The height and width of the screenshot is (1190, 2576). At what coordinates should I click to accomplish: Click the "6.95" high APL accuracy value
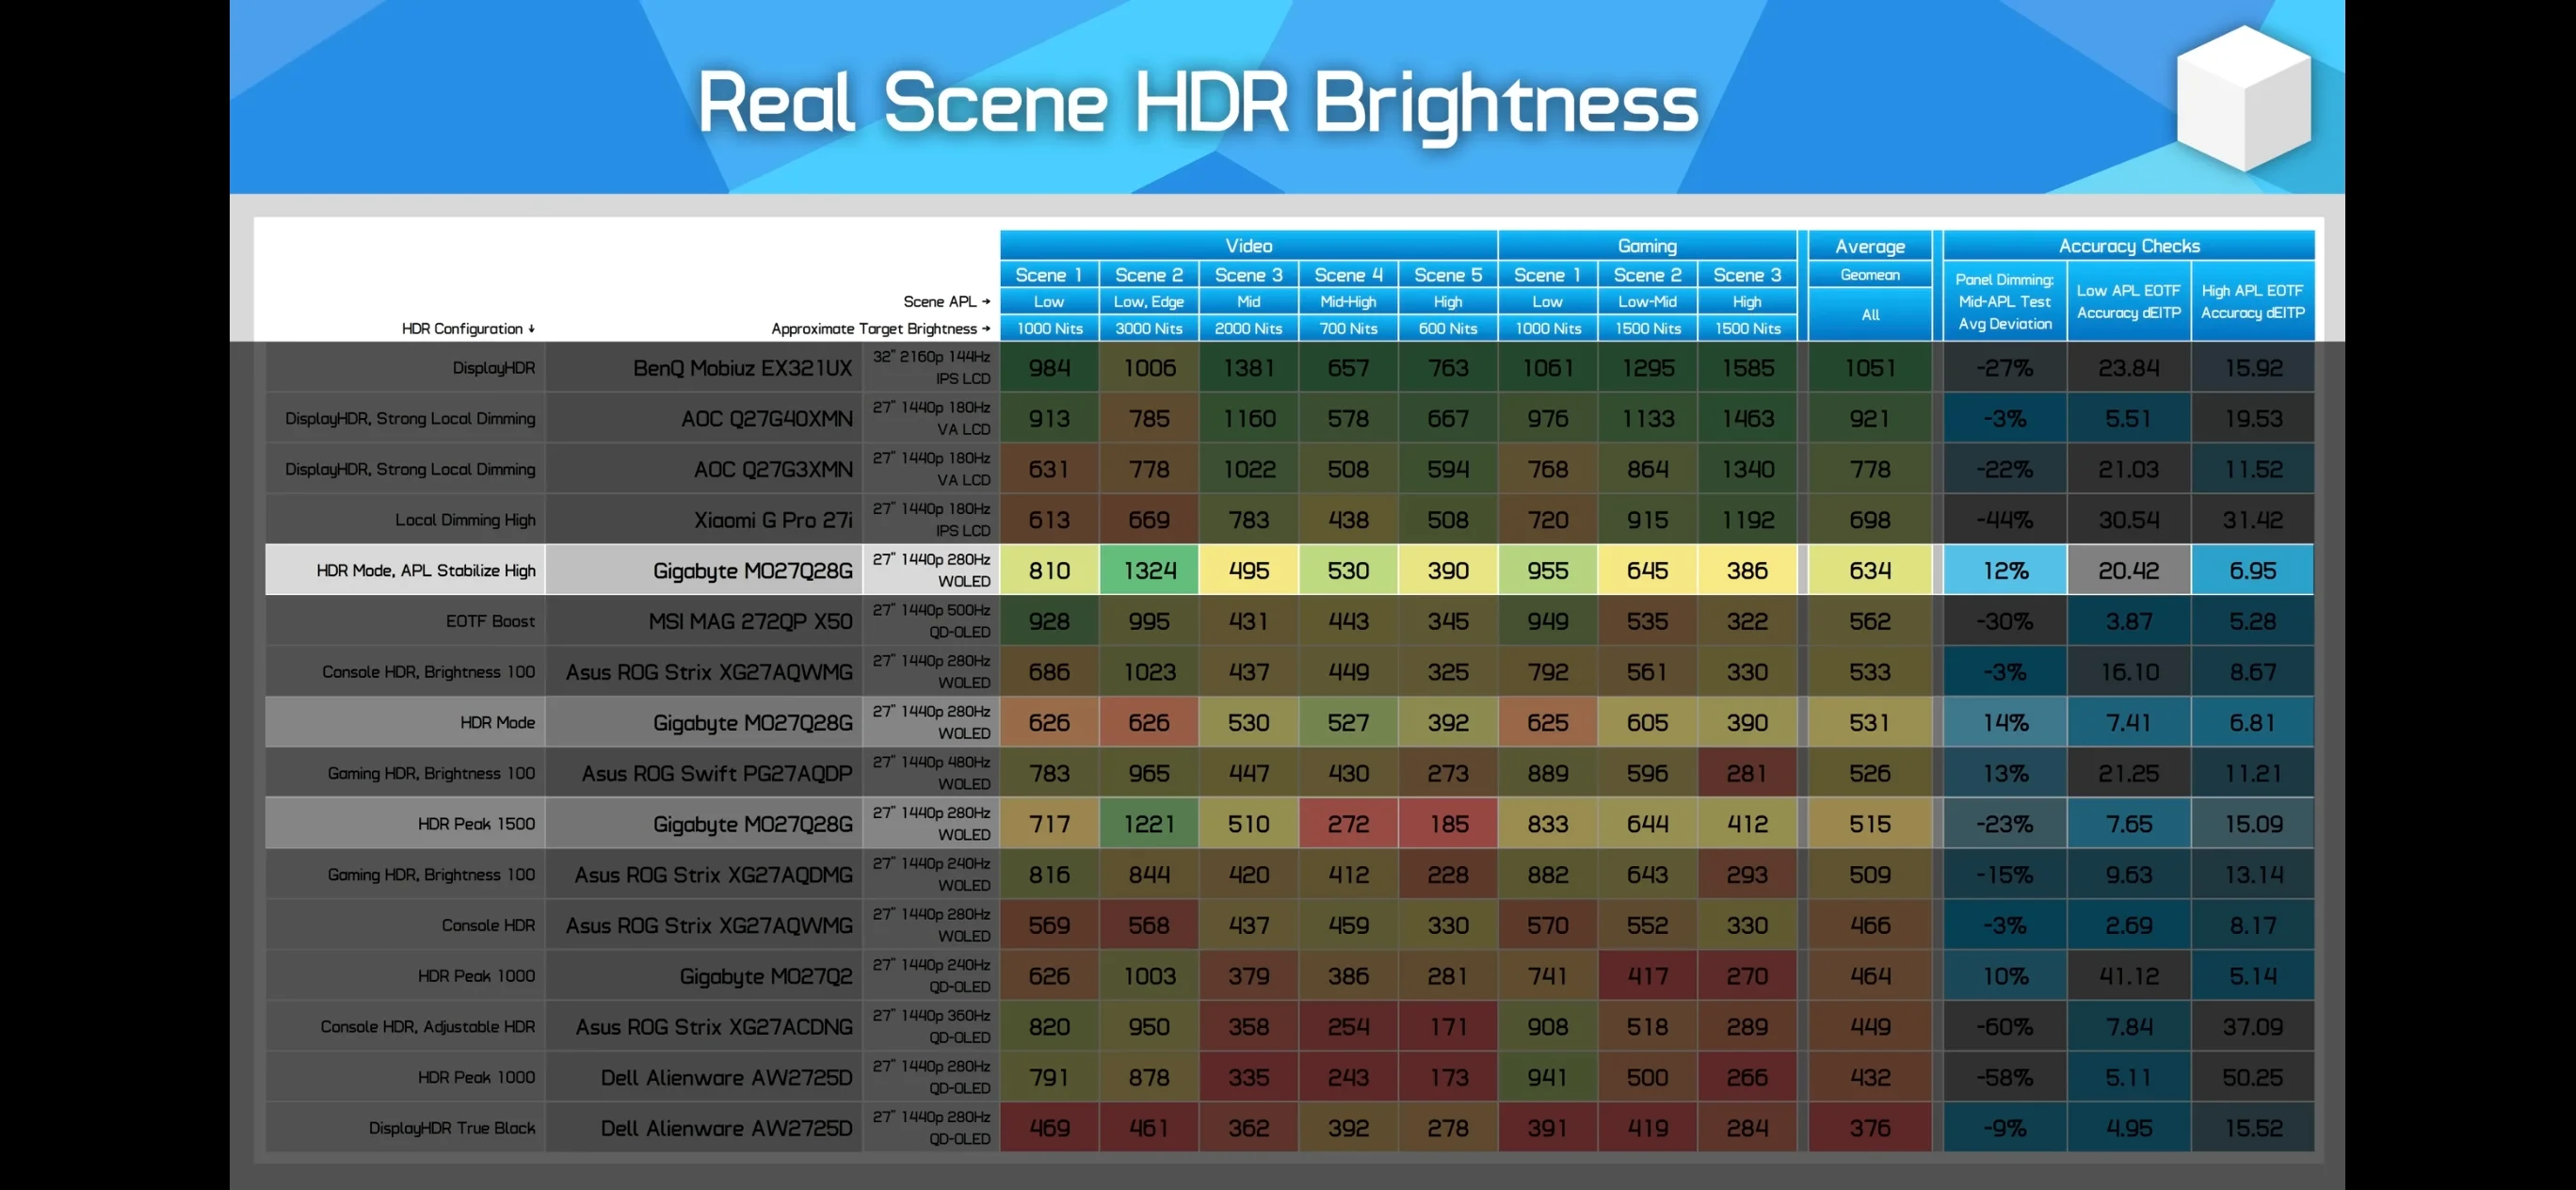coord(2252,571)
